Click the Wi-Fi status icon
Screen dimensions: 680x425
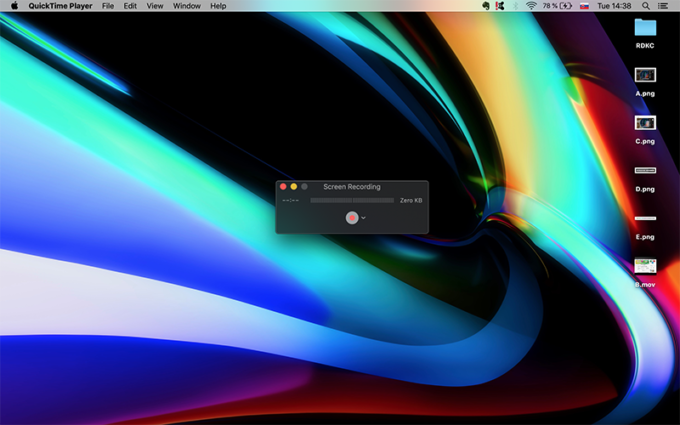pos(531,6)
